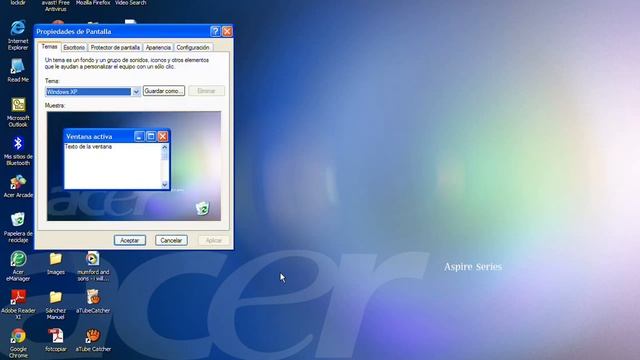
Task: Click the help question mark button
Action: tap(215, 31)
